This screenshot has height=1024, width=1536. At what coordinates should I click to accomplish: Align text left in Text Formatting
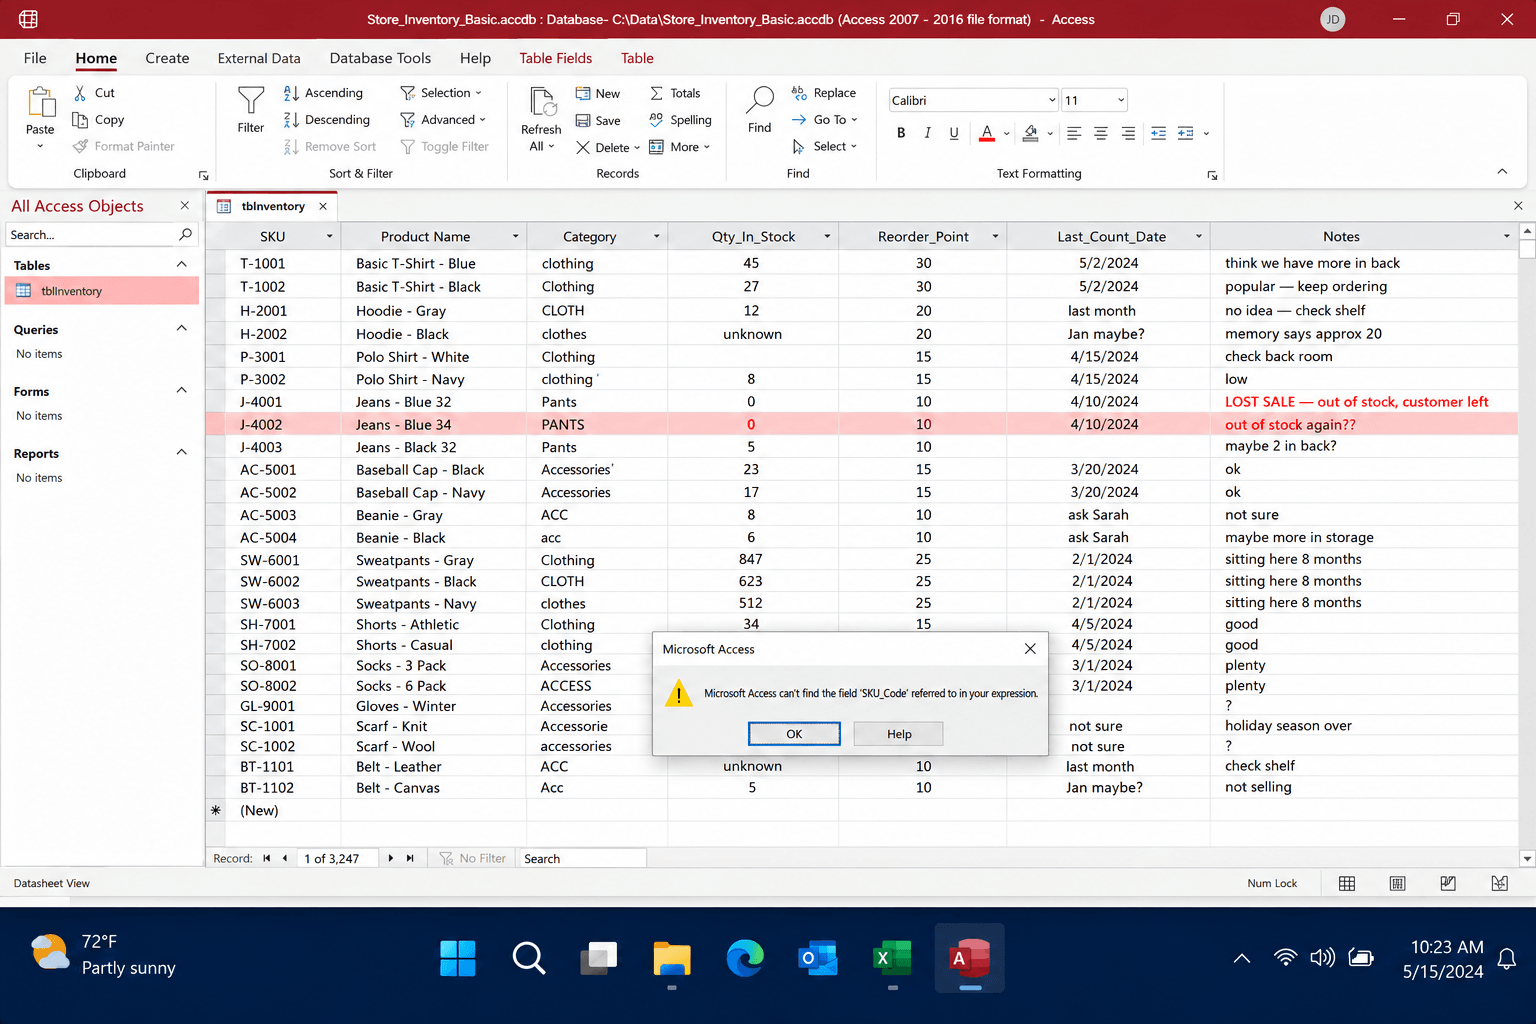pyautogui.click(x=1074, y=133)
